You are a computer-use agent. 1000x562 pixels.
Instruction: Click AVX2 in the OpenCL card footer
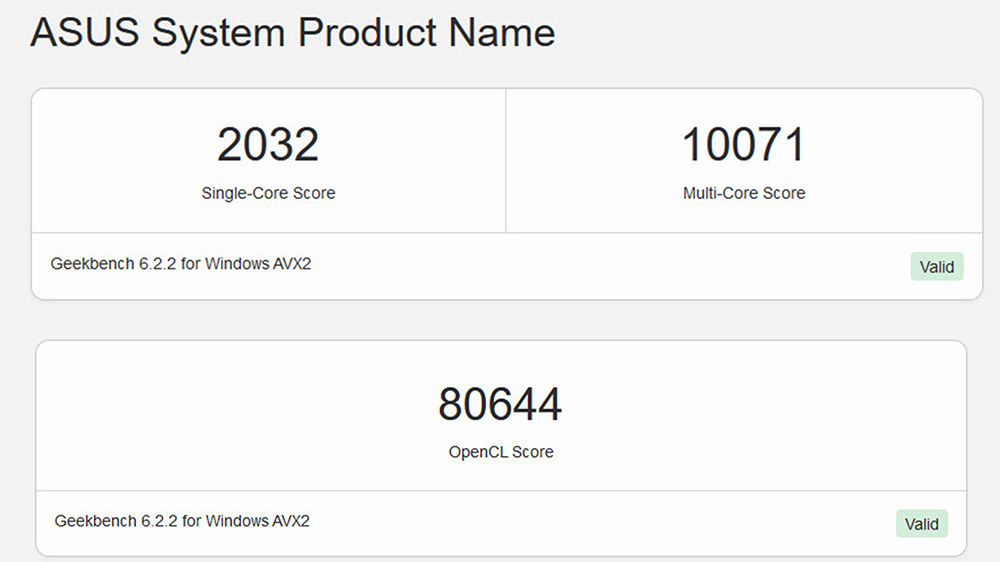click(x=291, y=521)
